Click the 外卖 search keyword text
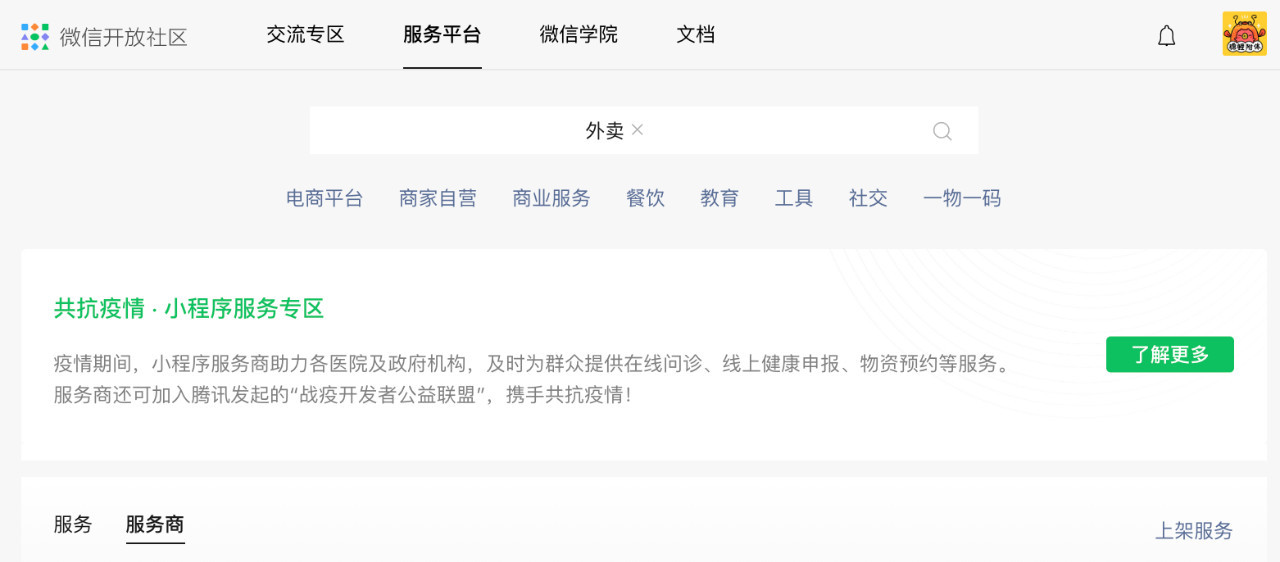 click(x=604, y=131)
